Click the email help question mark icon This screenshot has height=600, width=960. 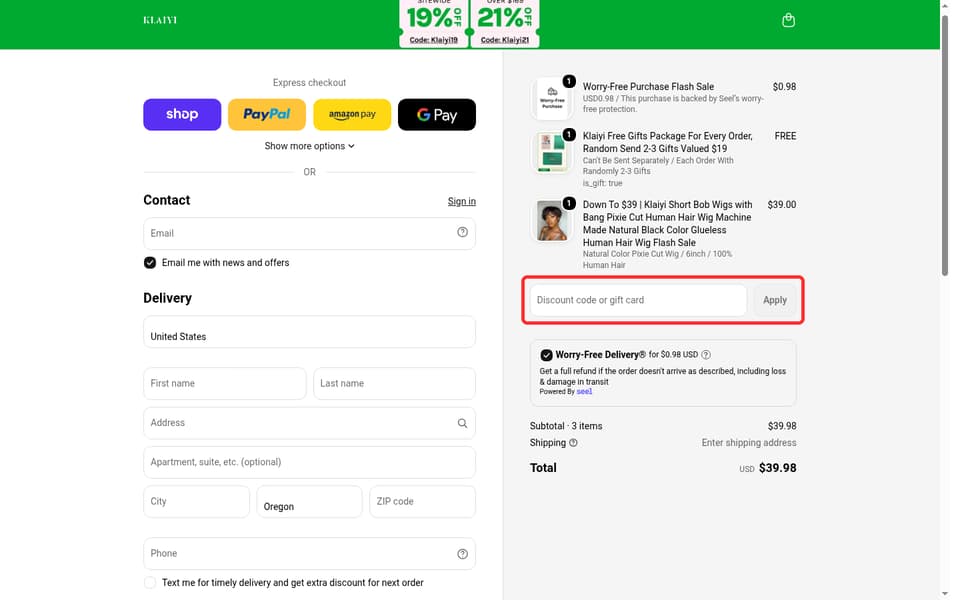(x=462, y=232)
